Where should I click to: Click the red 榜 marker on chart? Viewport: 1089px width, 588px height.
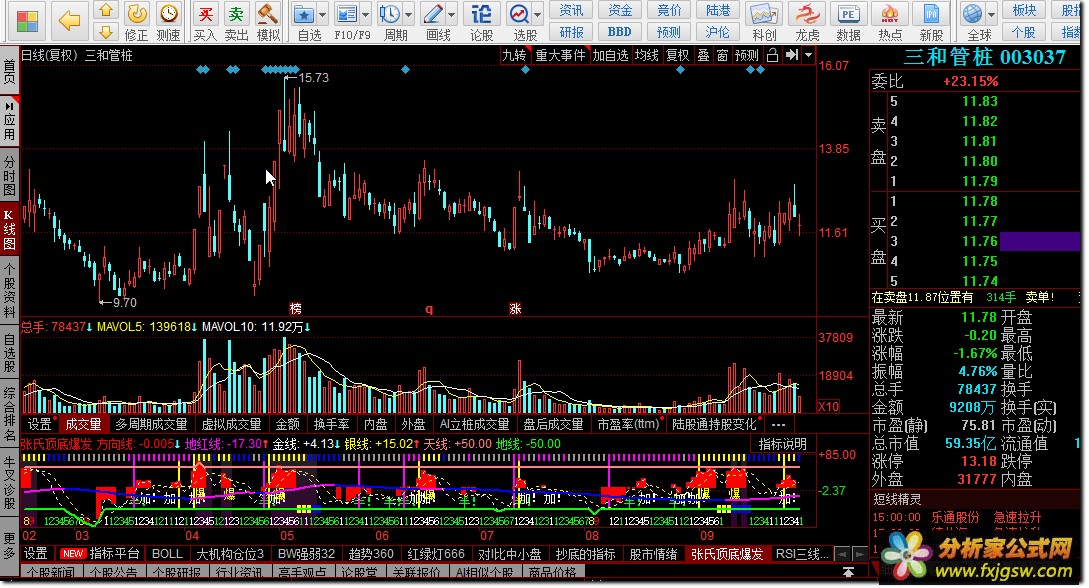(x=295, y=308)
